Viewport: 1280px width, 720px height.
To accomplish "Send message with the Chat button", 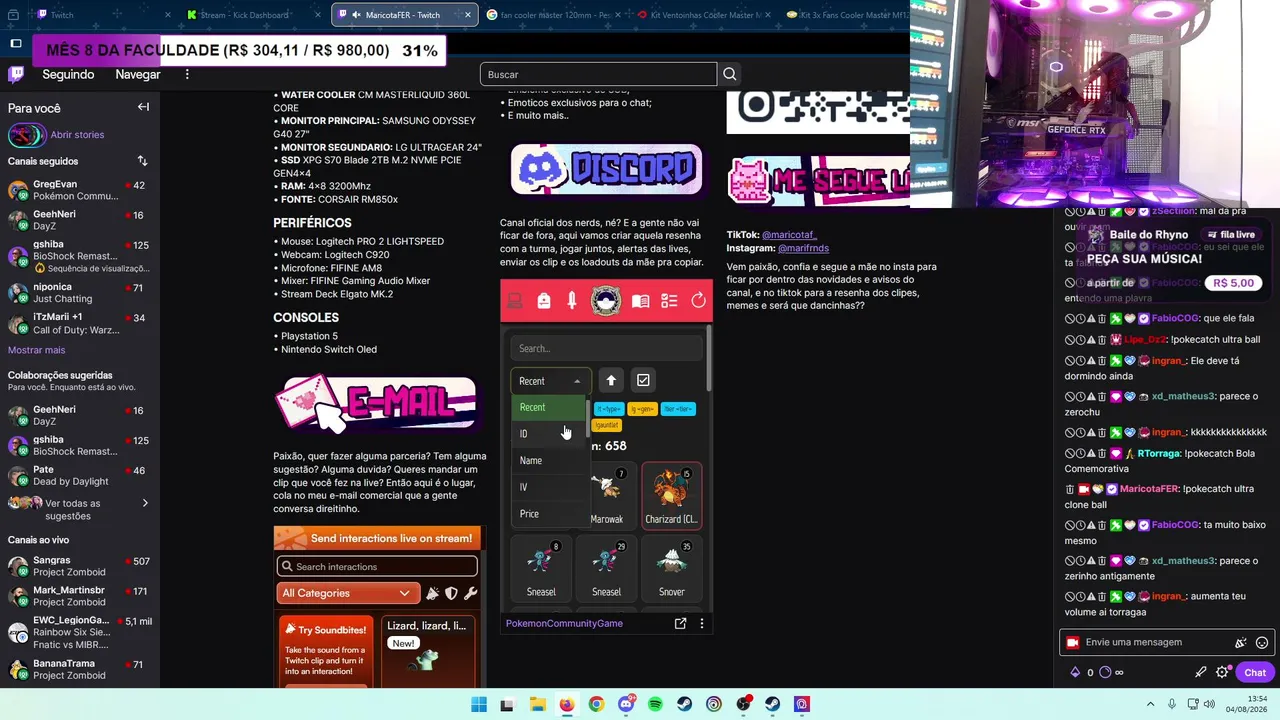I will point(1255,672).
